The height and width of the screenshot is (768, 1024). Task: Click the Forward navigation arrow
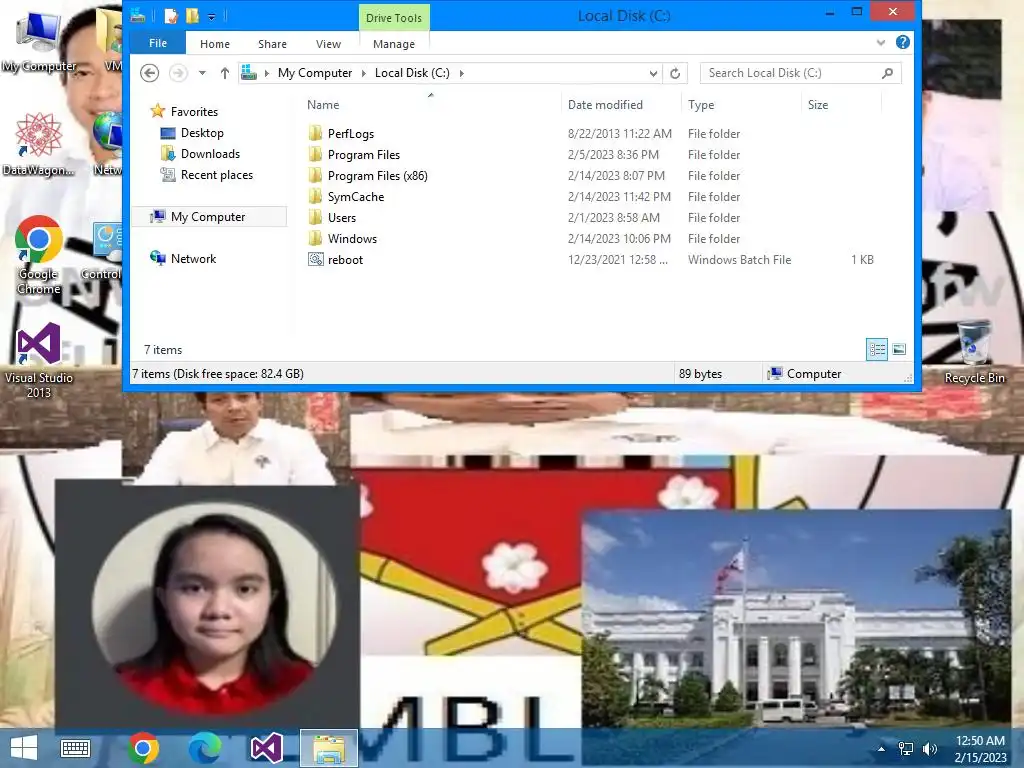coord(178,73)
